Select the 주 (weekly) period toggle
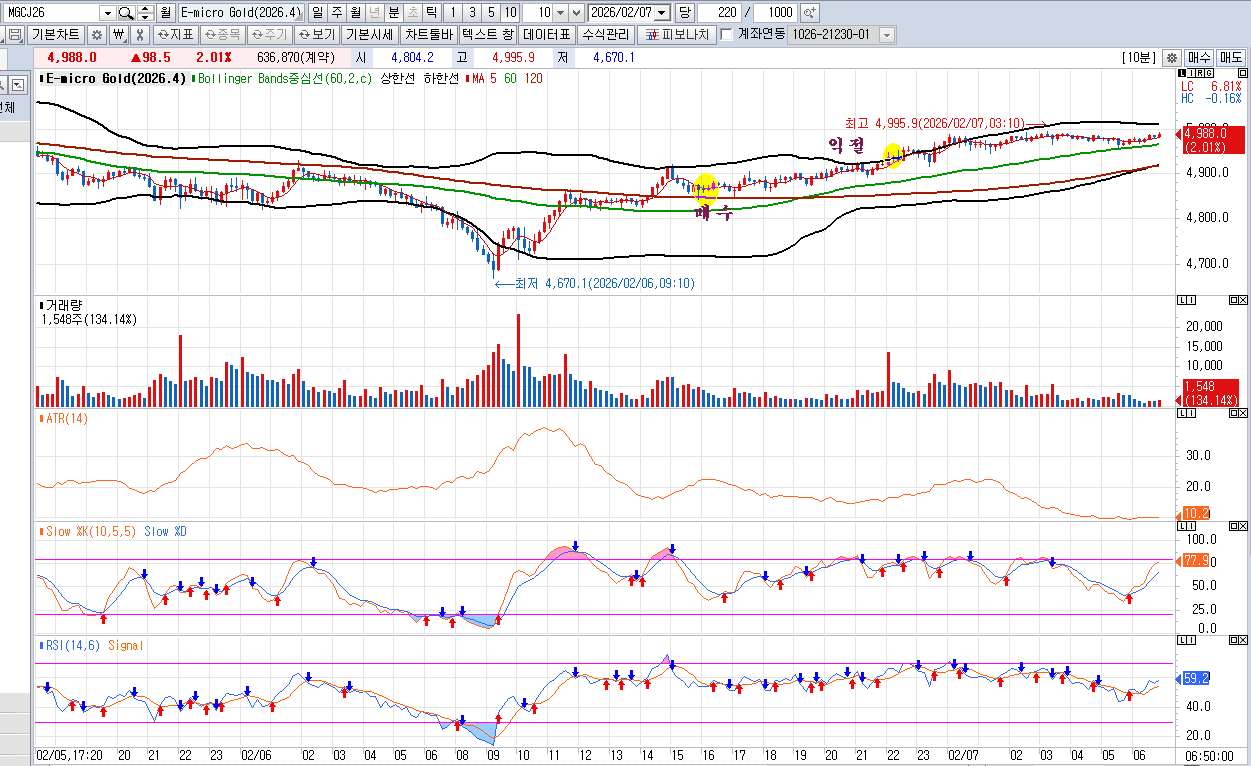Viewport: 1251px width, 766px height. coord(335,13)
